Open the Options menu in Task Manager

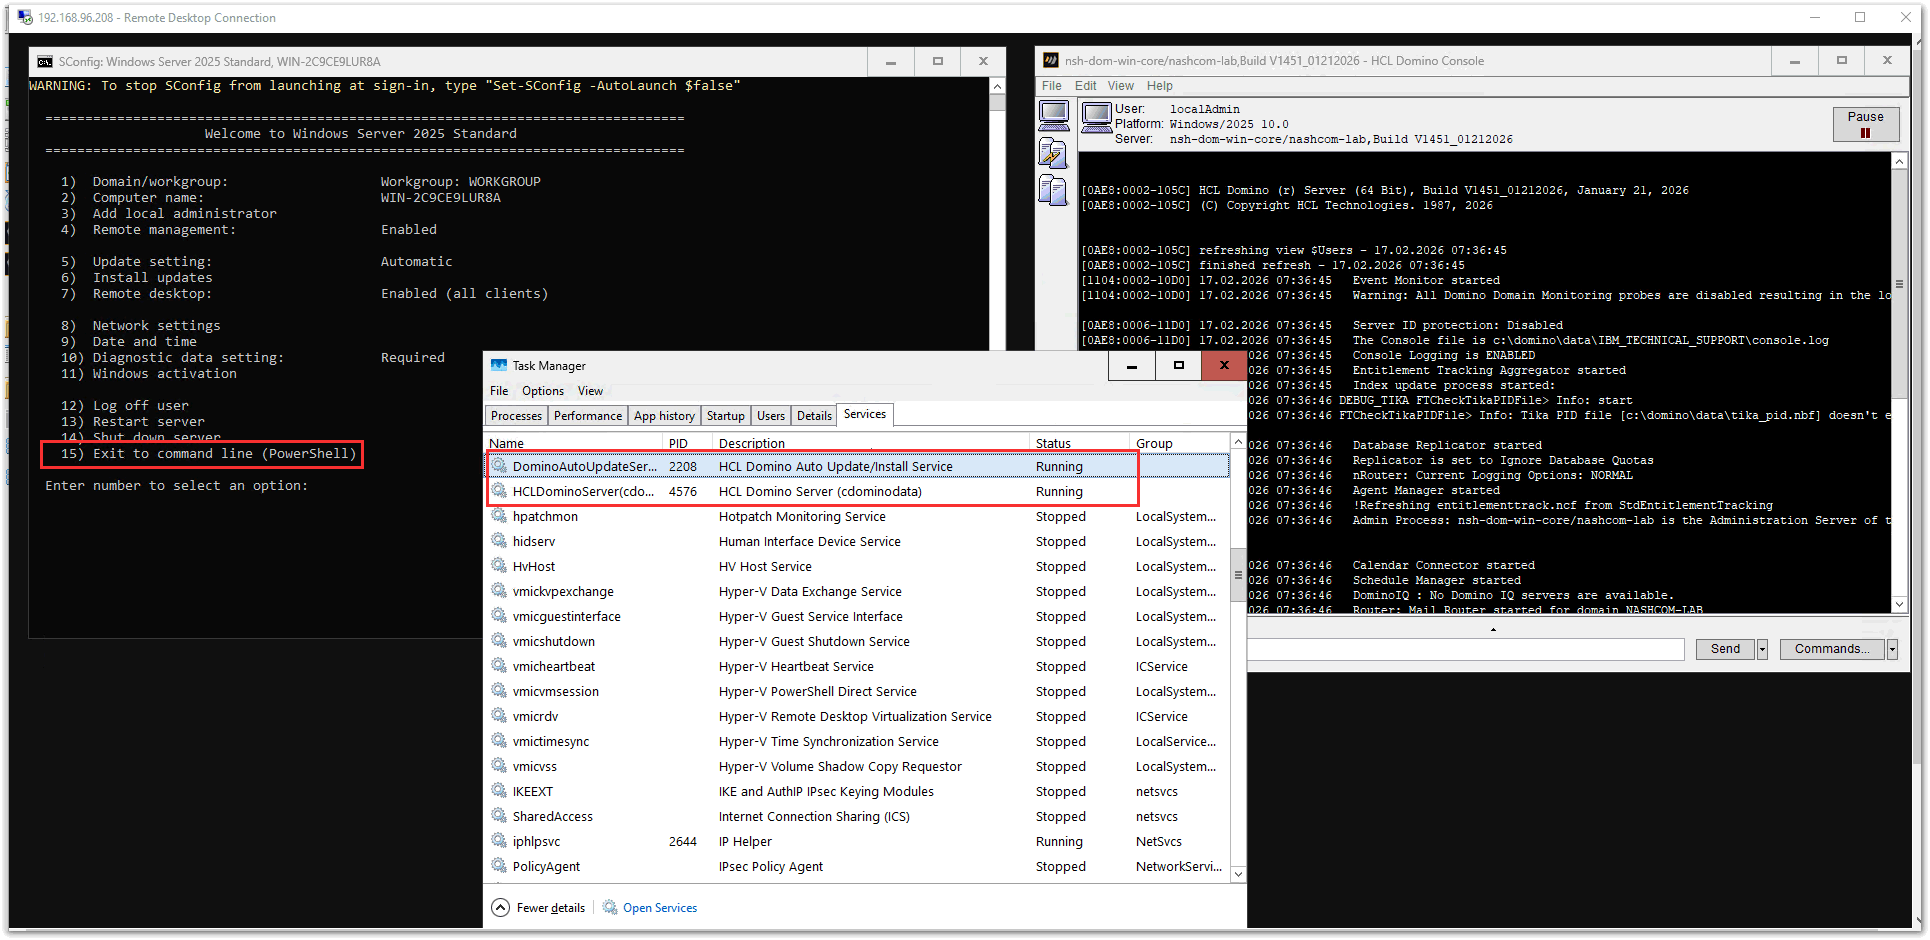point(542,390)
